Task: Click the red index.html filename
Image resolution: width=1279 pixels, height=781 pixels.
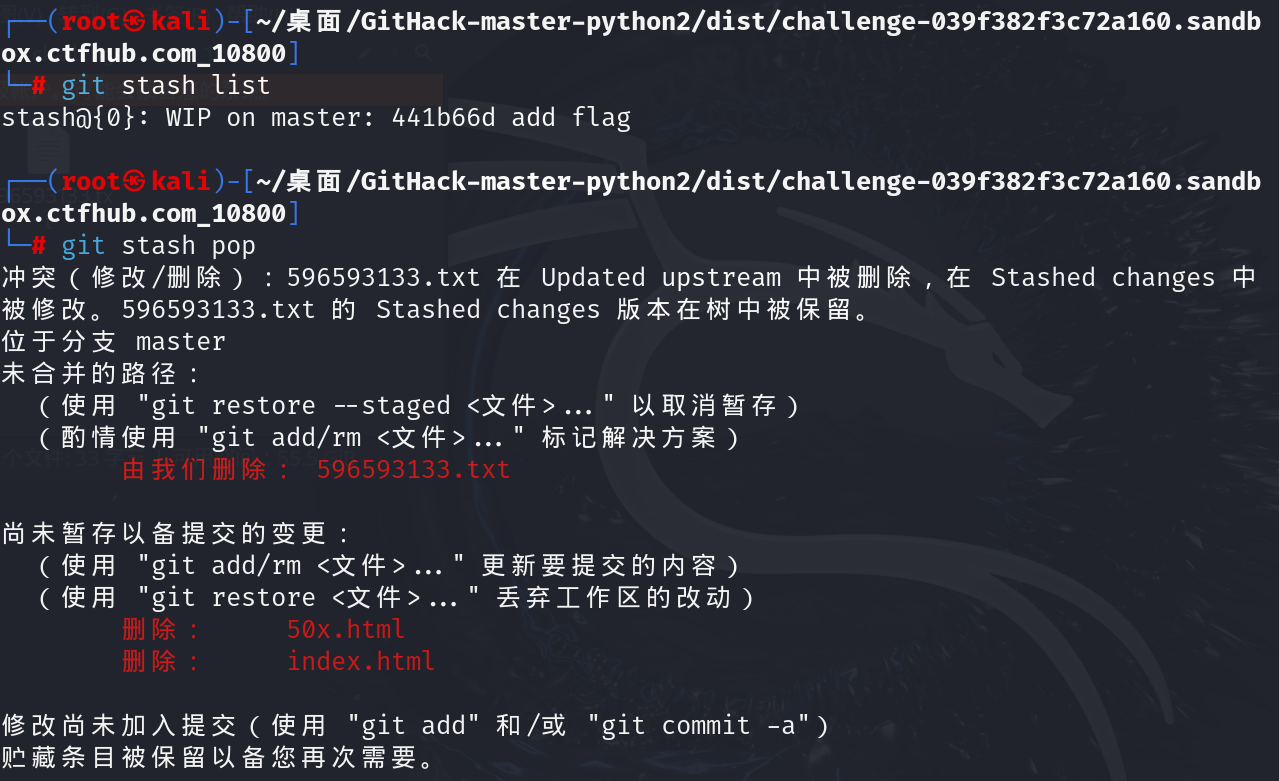Action: [x=360, y=662]
